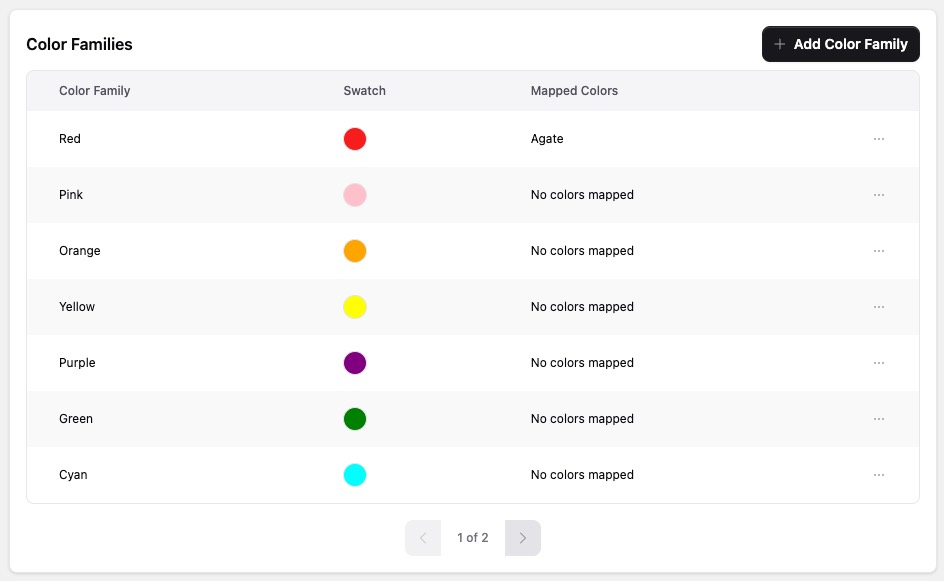Go to the next page of results

click(522, 538)
